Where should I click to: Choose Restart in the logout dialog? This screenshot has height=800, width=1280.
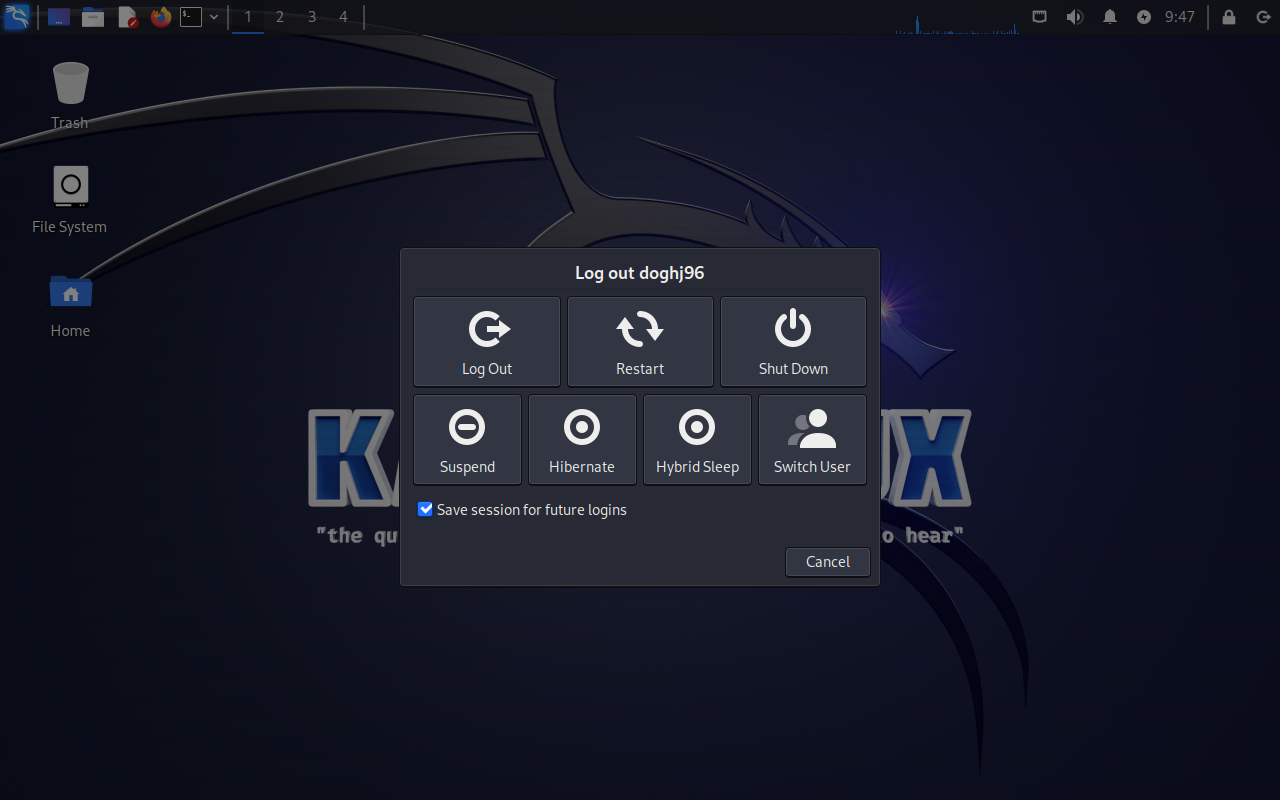pyautogui.click(x=640, y=341)
